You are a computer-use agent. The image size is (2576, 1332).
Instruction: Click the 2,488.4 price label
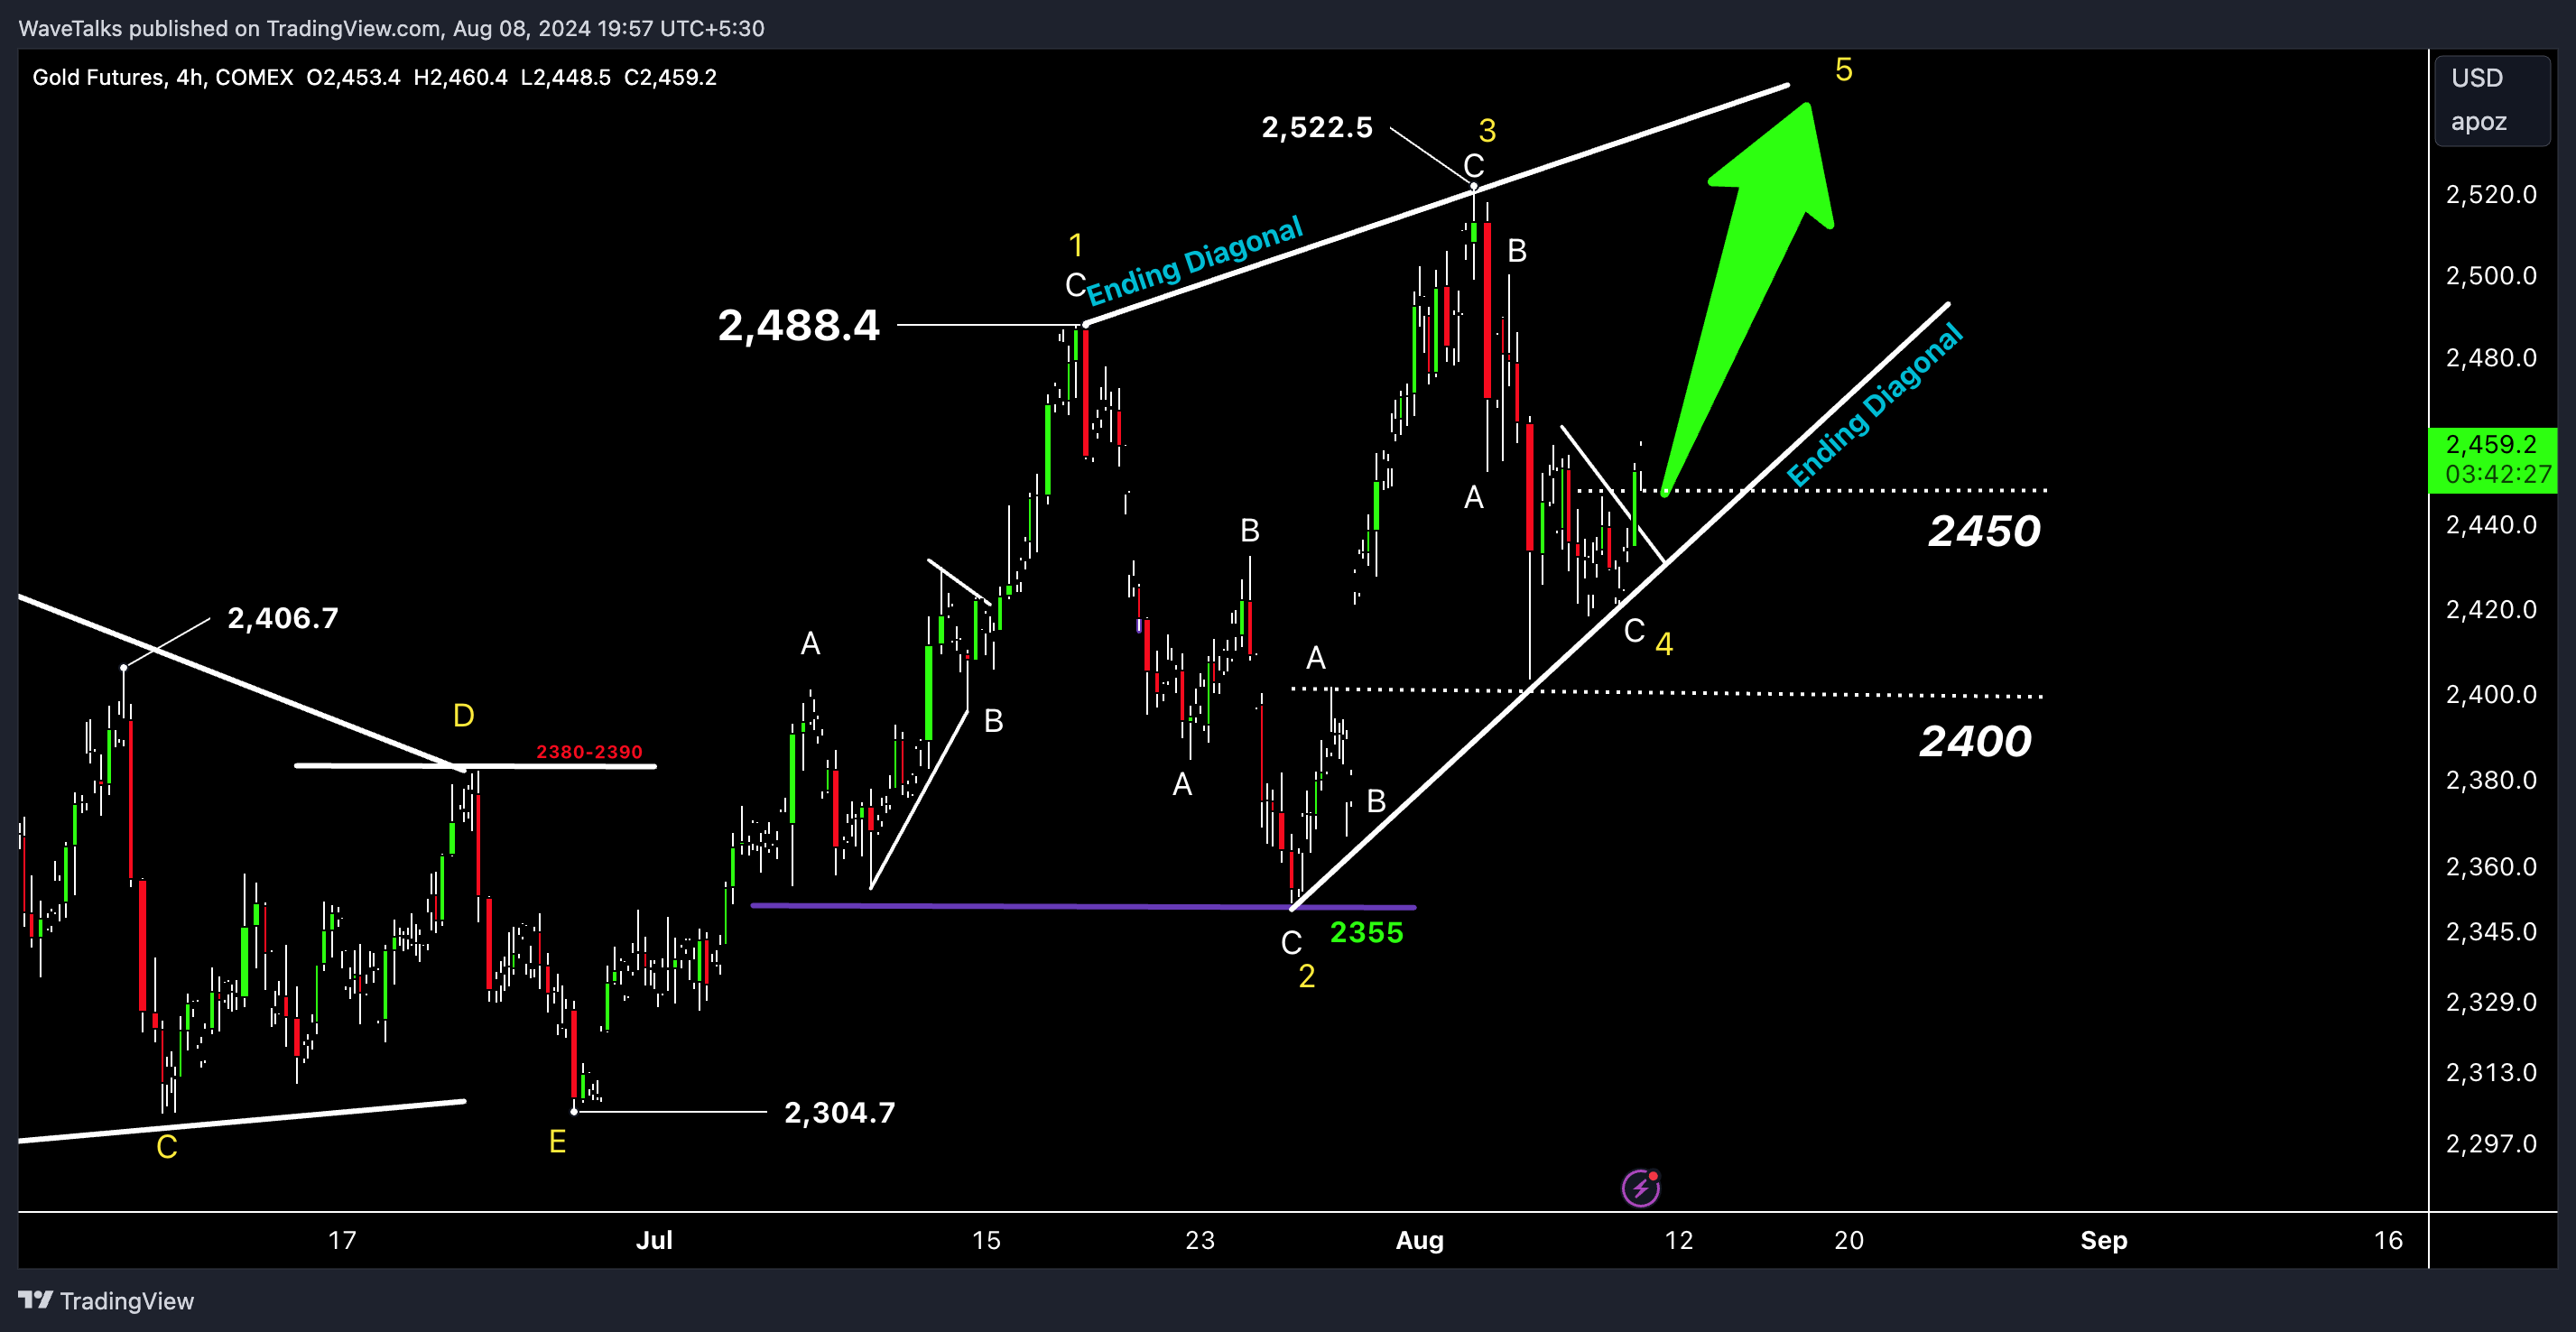(799, 325)
